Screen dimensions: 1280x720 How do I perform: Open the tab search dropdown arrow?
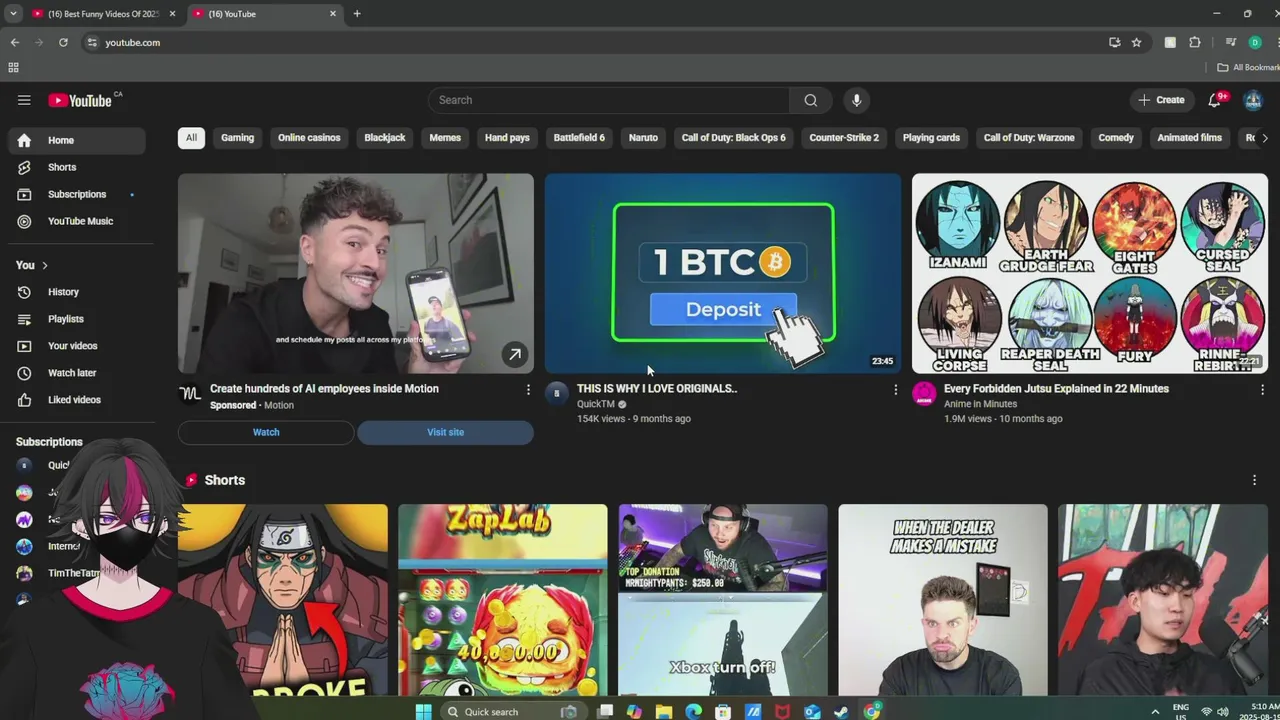(13, 14)
